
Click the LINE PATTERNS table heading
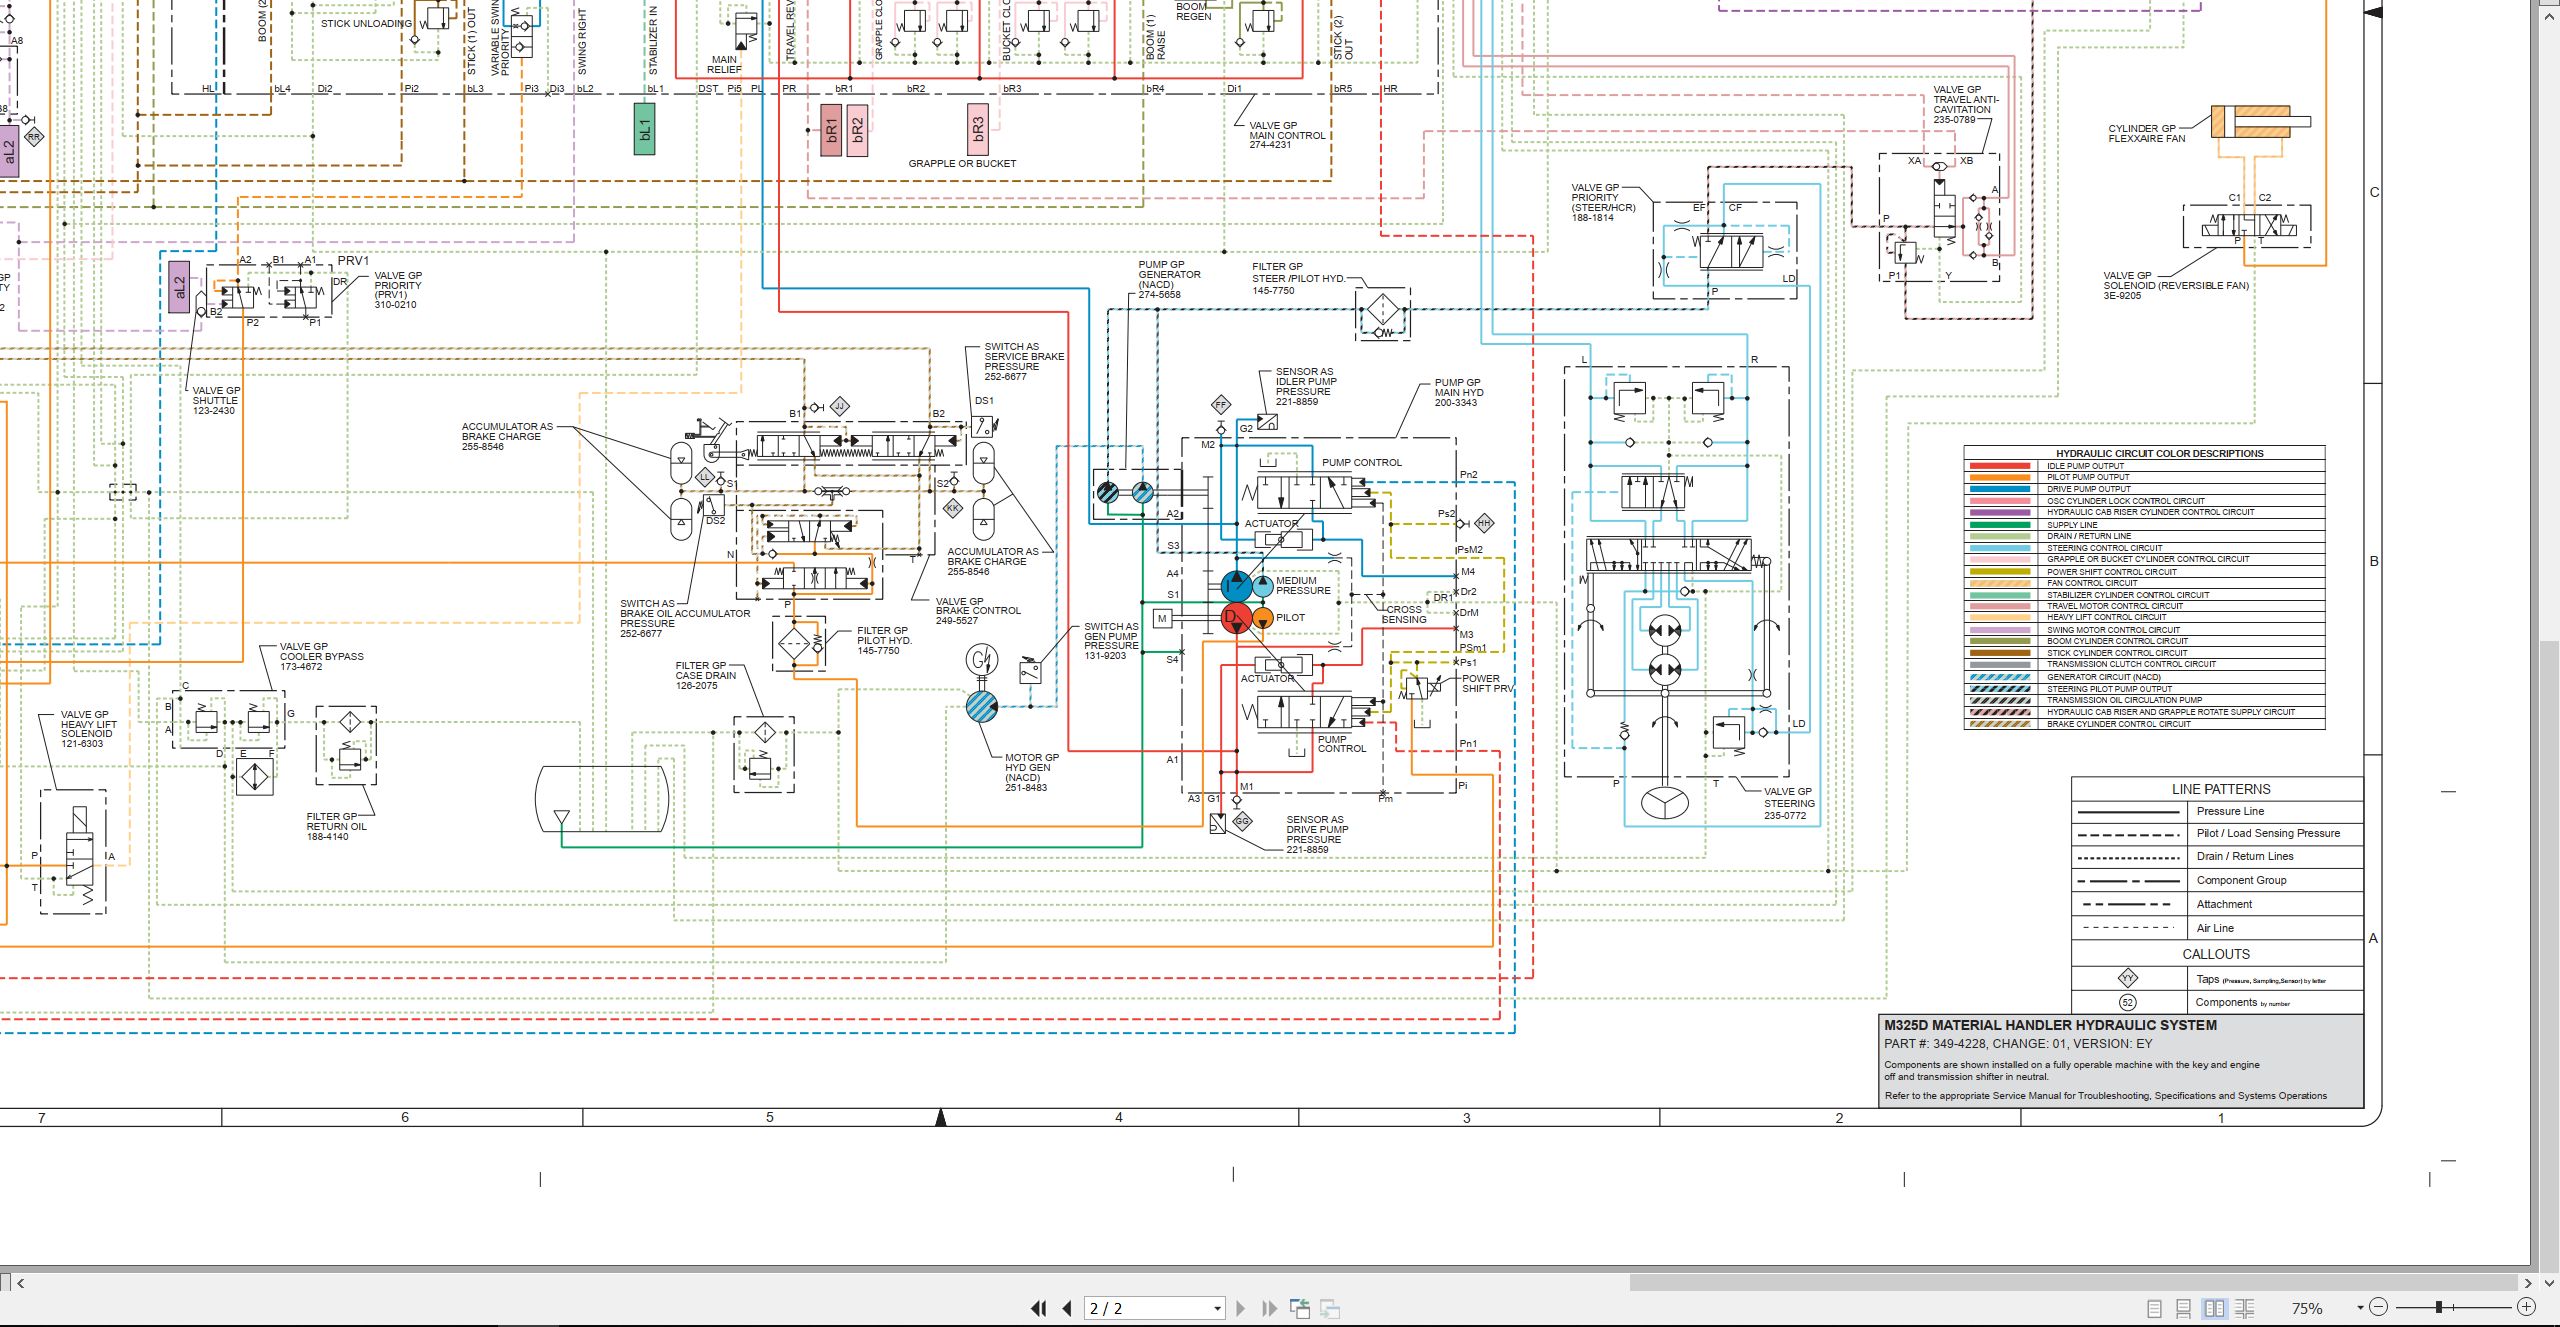pos(2220,789)
